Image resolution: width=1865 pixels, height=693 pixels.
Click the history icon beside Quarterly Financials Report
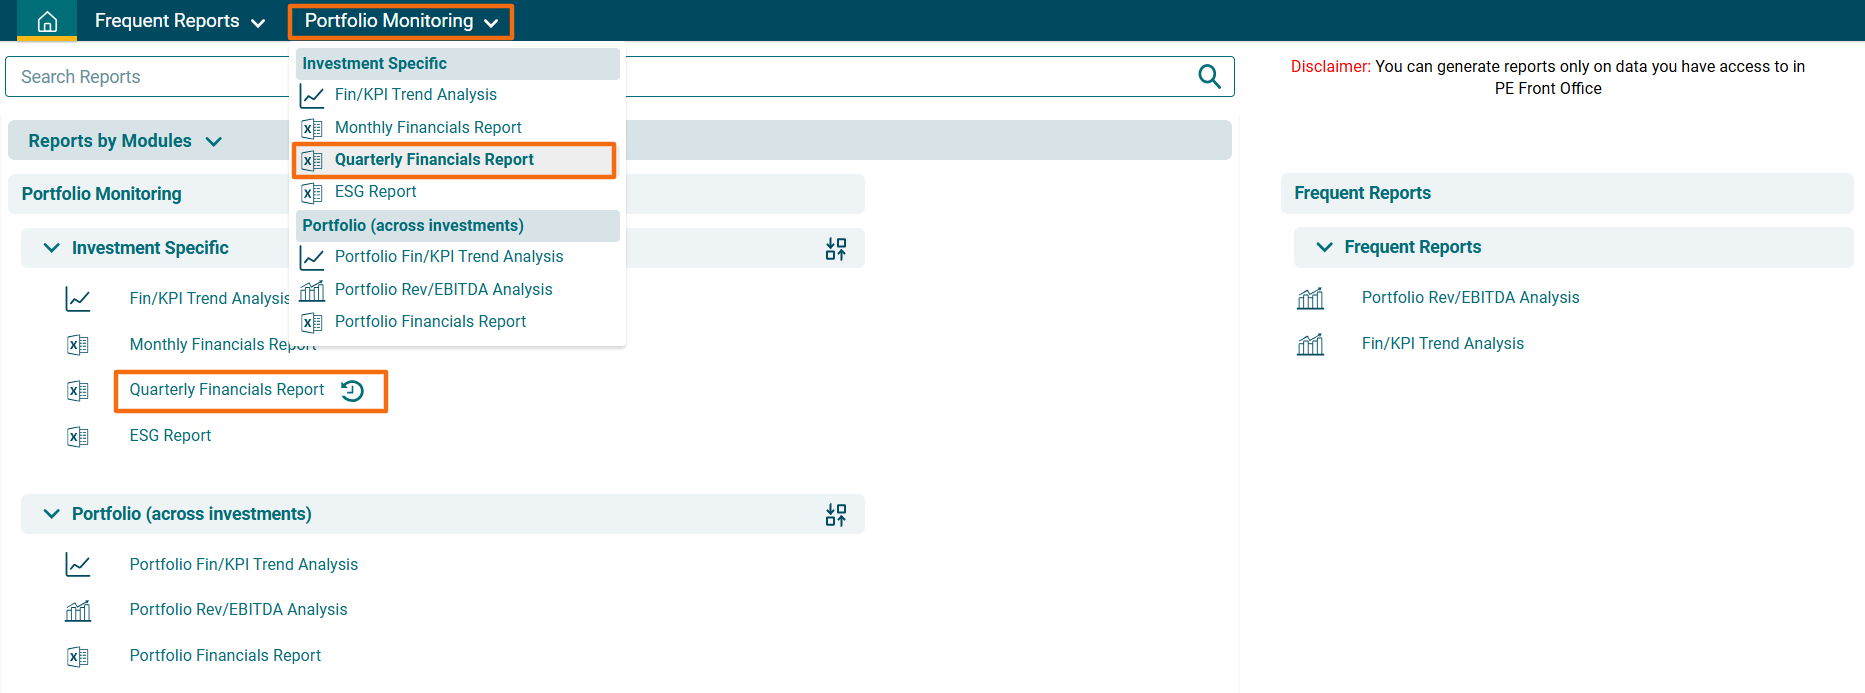[352, 391]
